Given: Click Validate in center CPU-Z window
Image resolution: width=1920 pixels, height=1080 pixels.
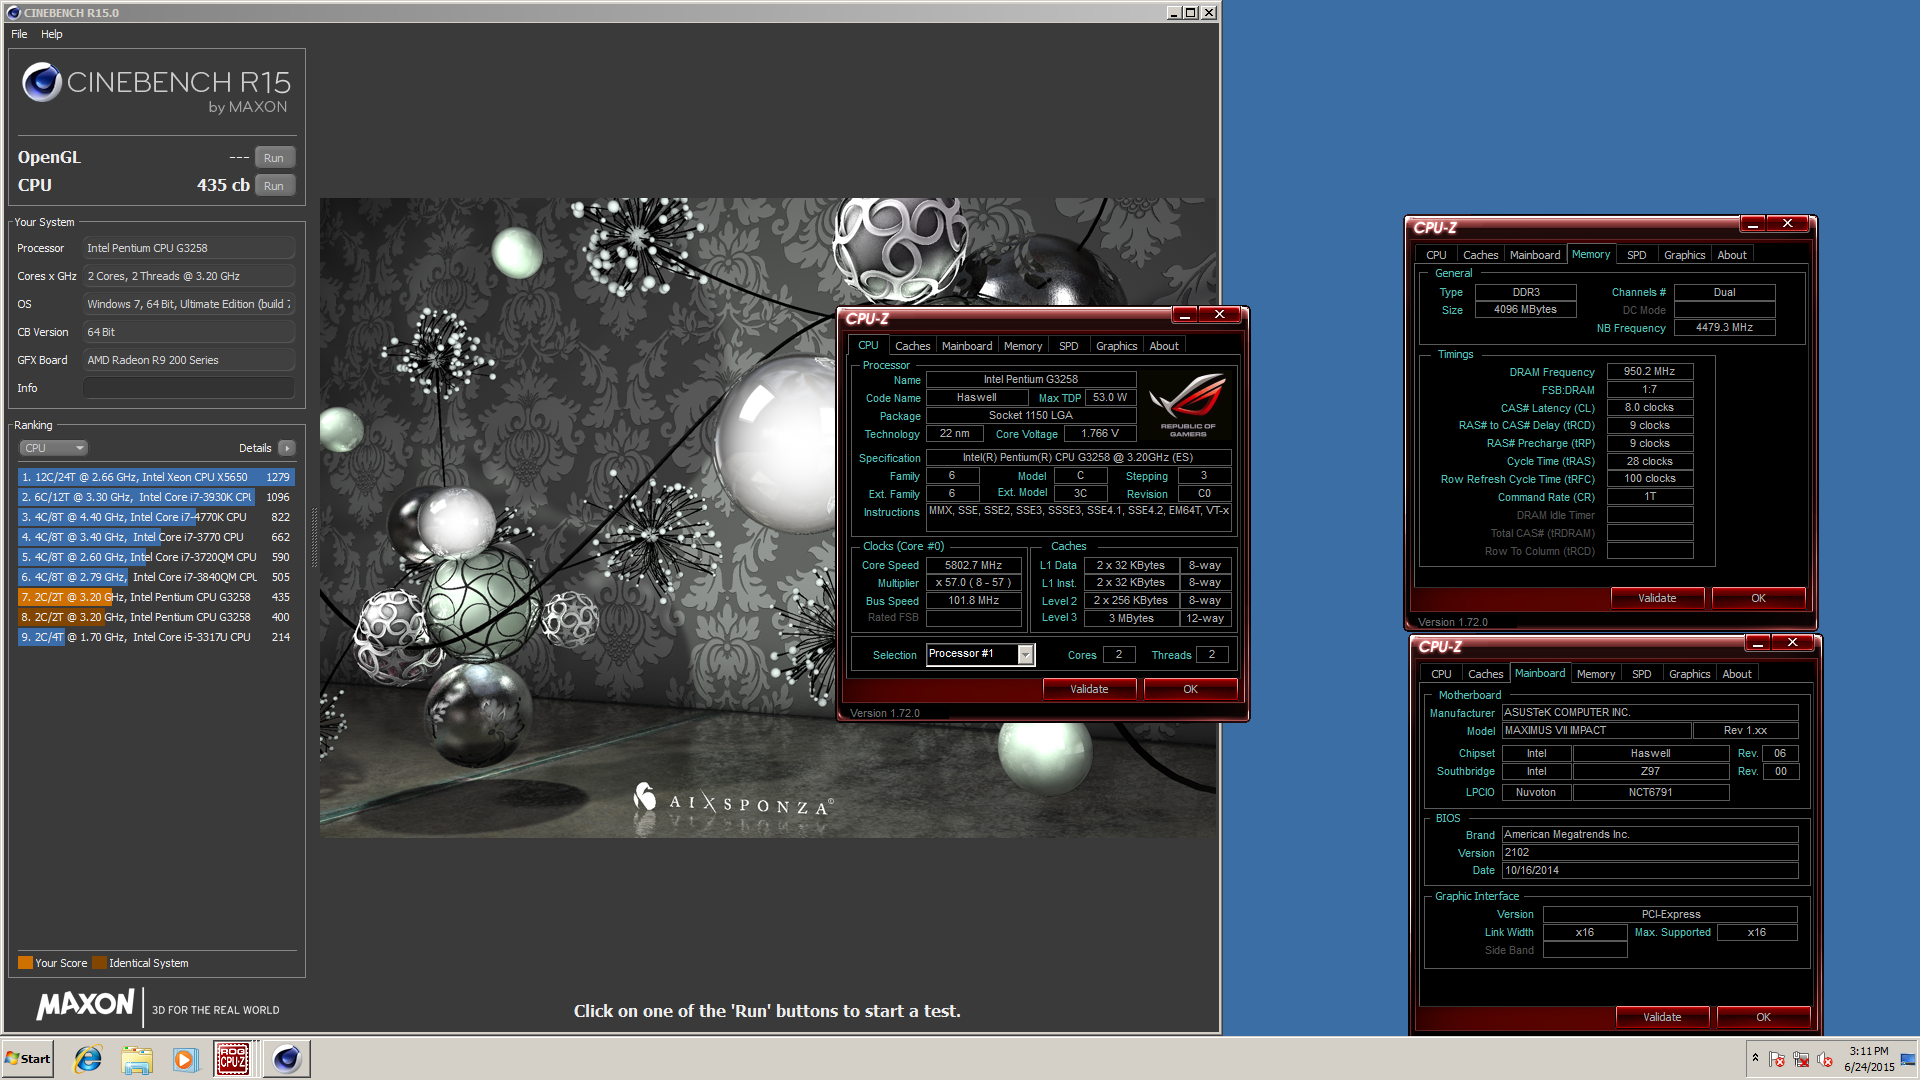Looking at the screenshot, I should click(1089, 689).
